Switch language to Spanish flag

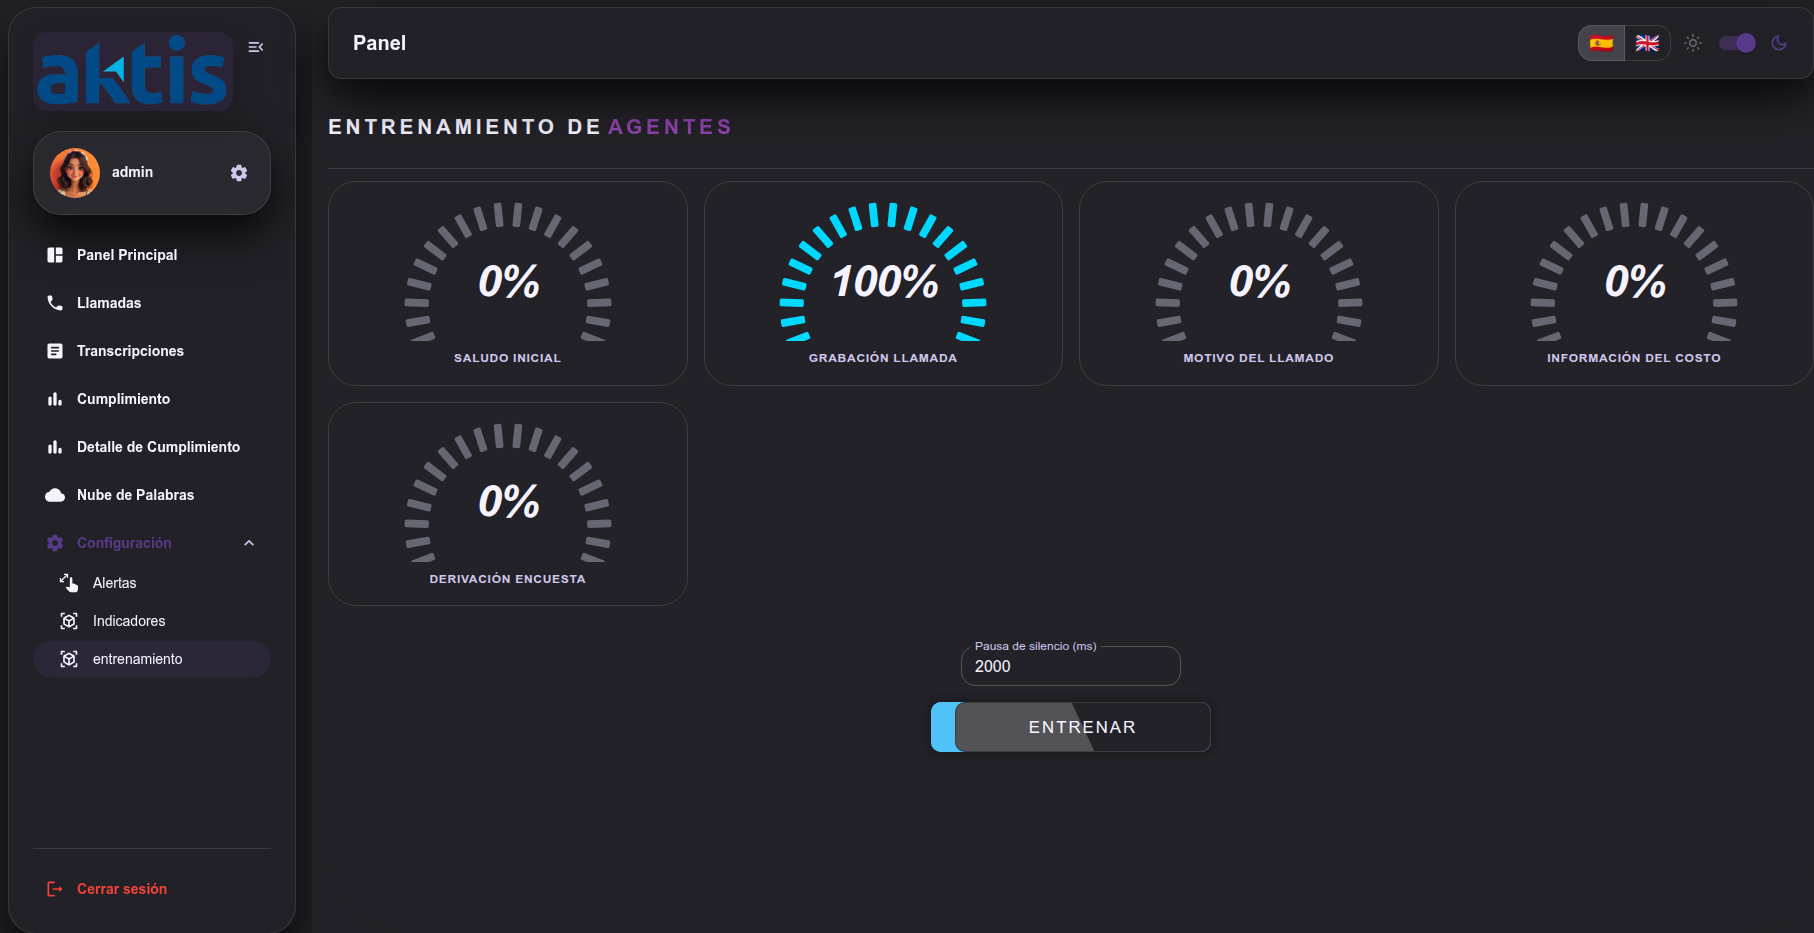(1601, 43)
